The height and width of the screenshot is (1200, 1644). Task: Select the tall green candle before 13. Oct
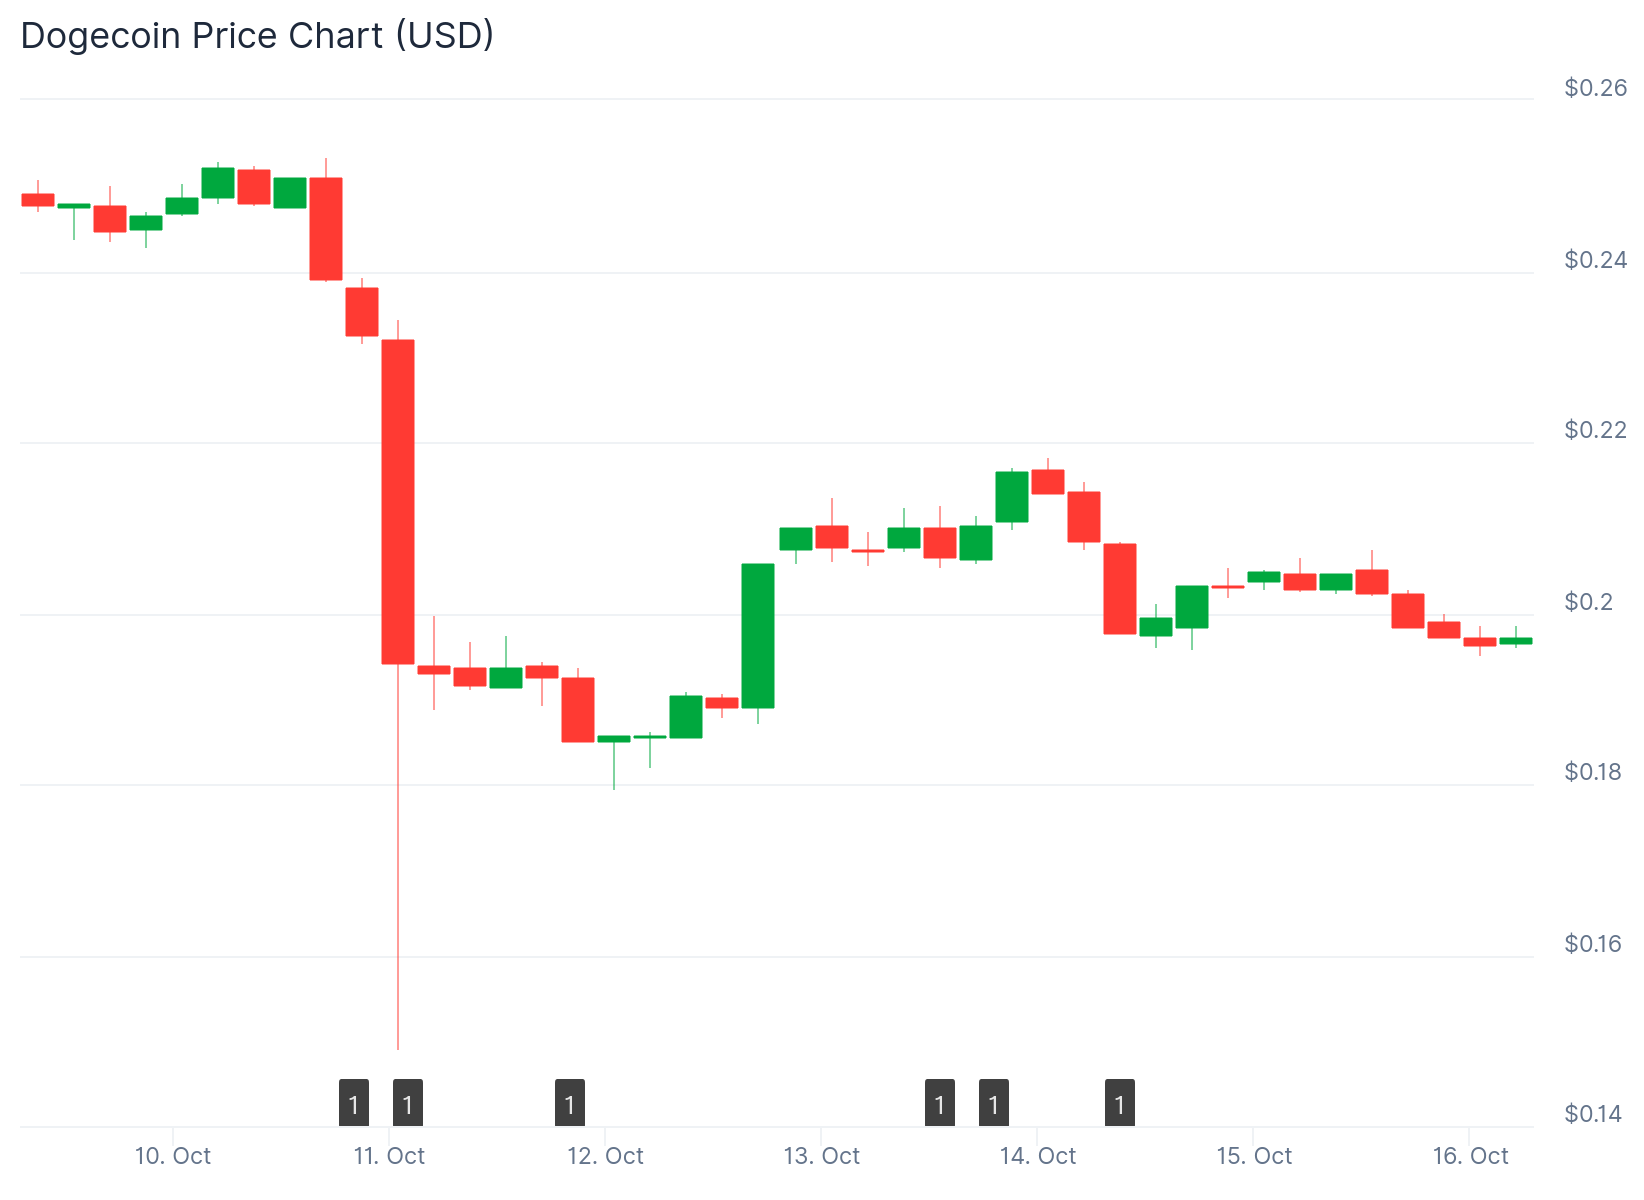758,636
